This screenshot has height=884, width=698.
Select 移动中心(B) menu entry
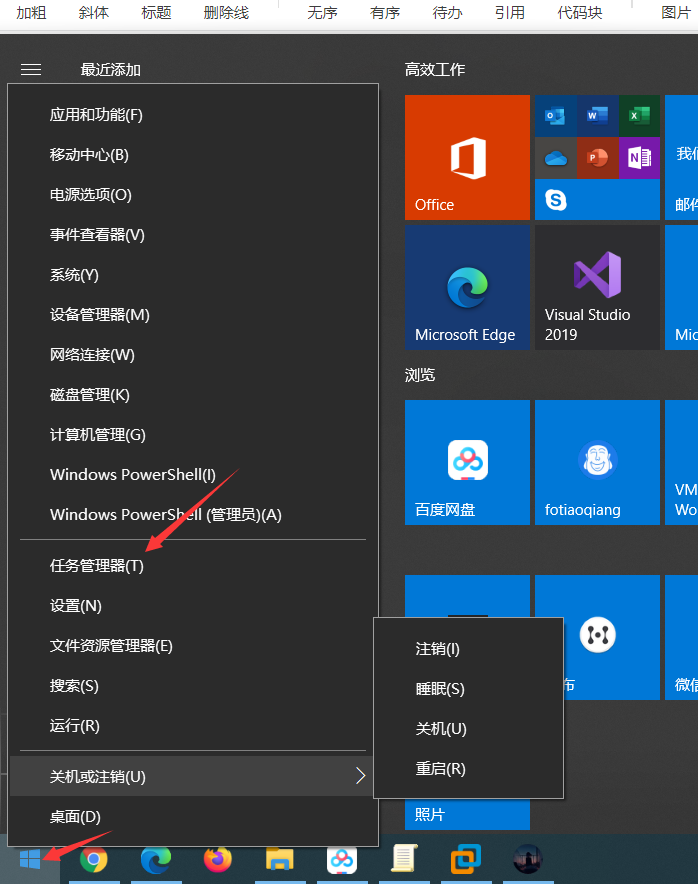[x=193, y=155]
